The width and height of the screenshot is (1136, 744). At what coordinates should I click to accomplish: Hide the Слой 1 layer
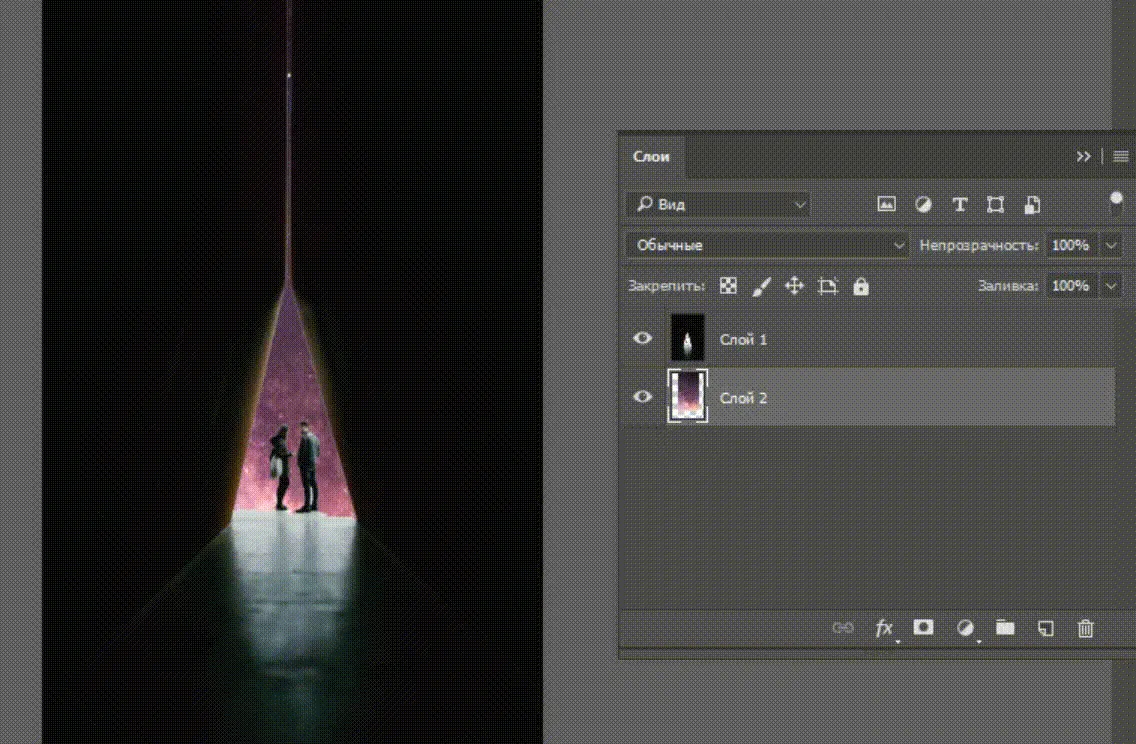click(643, 338)
